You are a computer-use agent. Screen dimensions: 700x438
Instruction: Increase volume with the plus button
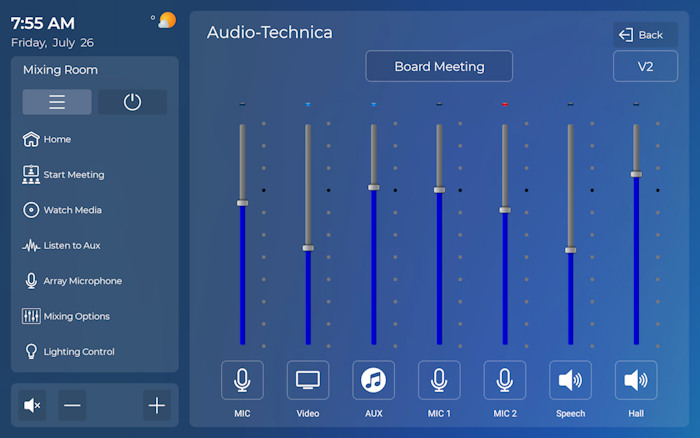[x=157, y=405]
